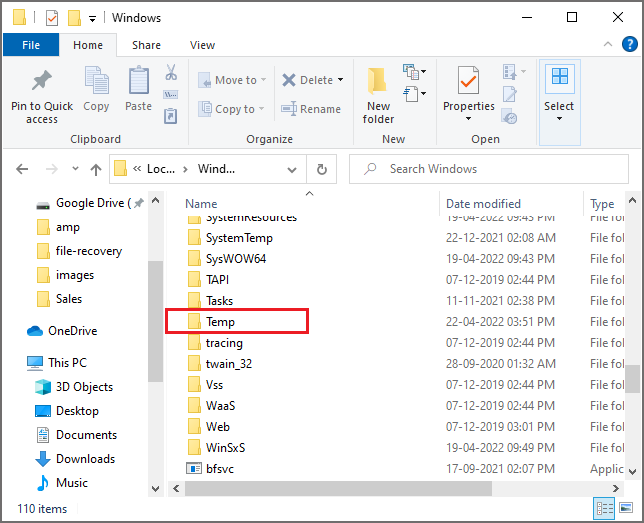
Task: Click the horizontal scrollbar thumb
Action: tap(338, 488)
